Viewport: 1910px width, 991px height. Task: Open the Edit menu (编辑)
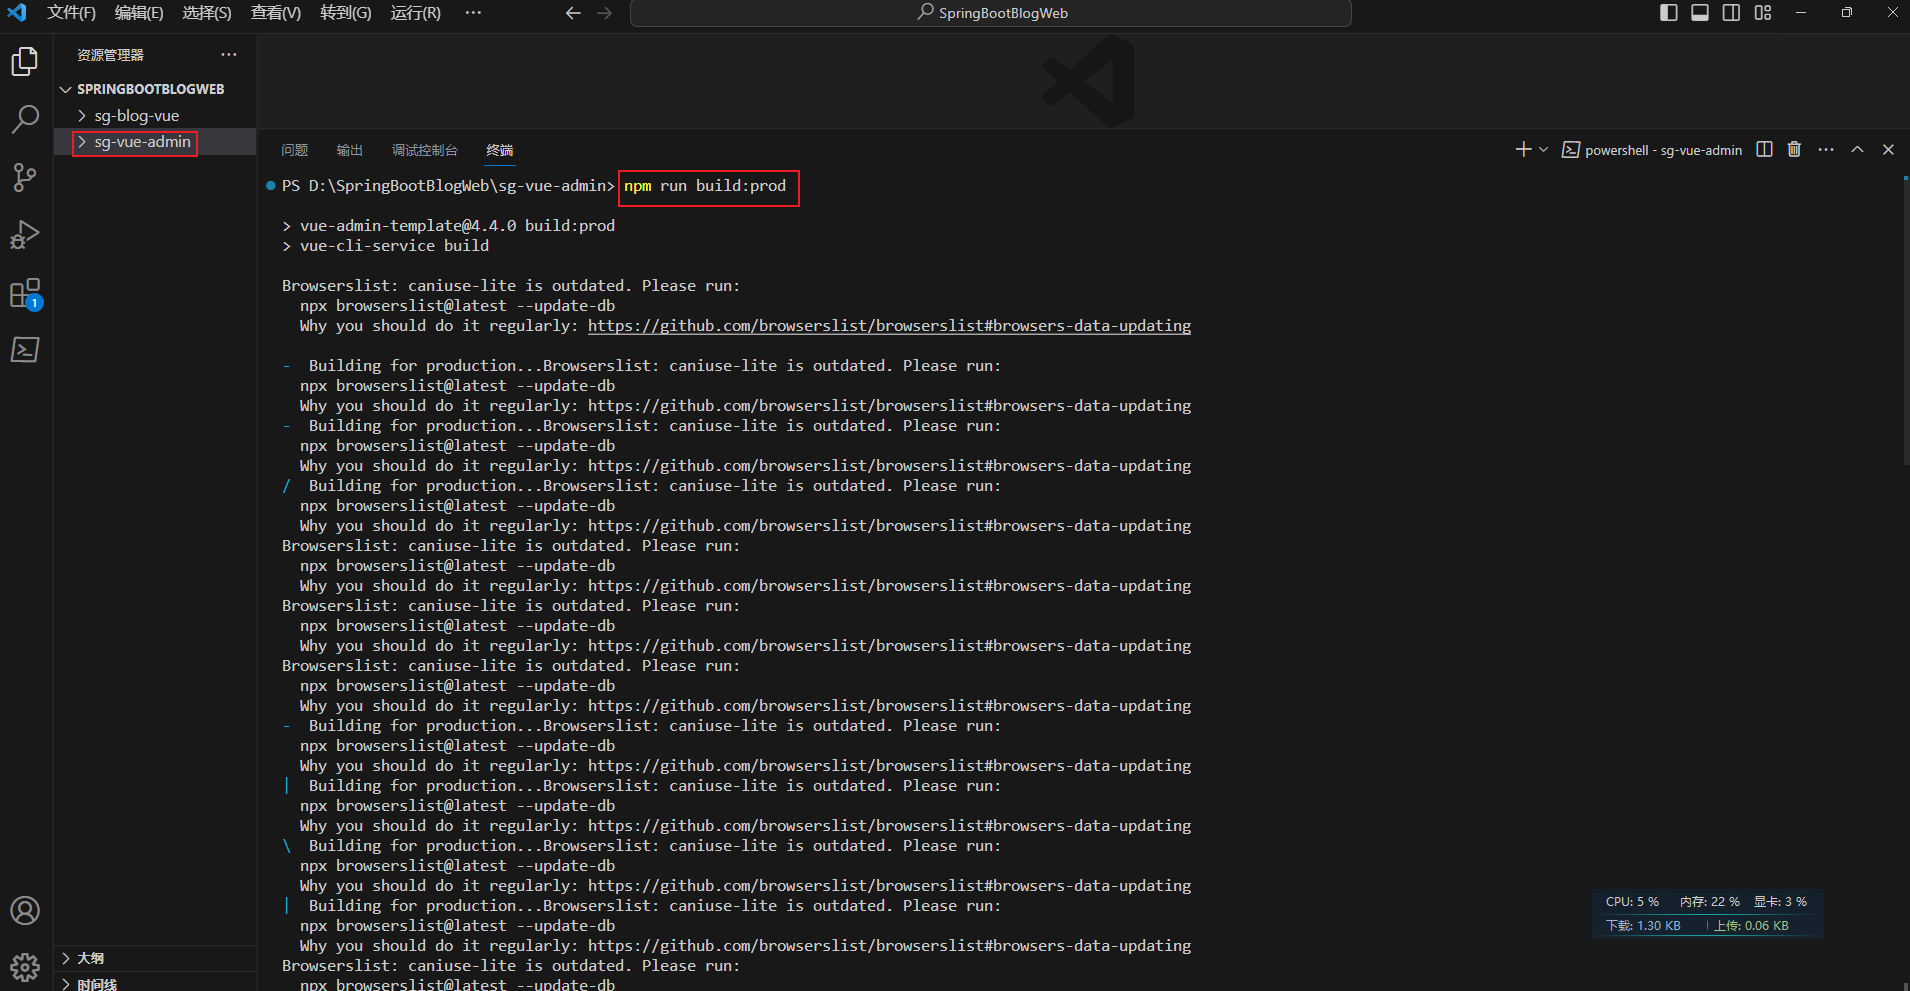tap(139, 13)
